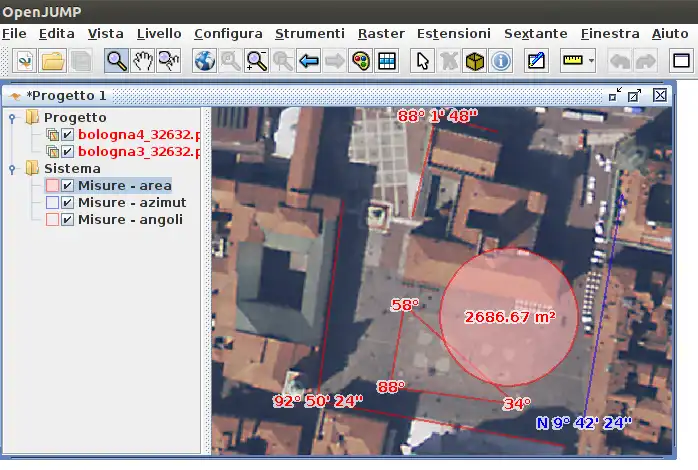
Task: Open the Sextante menu
Action: tap(535, 33)
